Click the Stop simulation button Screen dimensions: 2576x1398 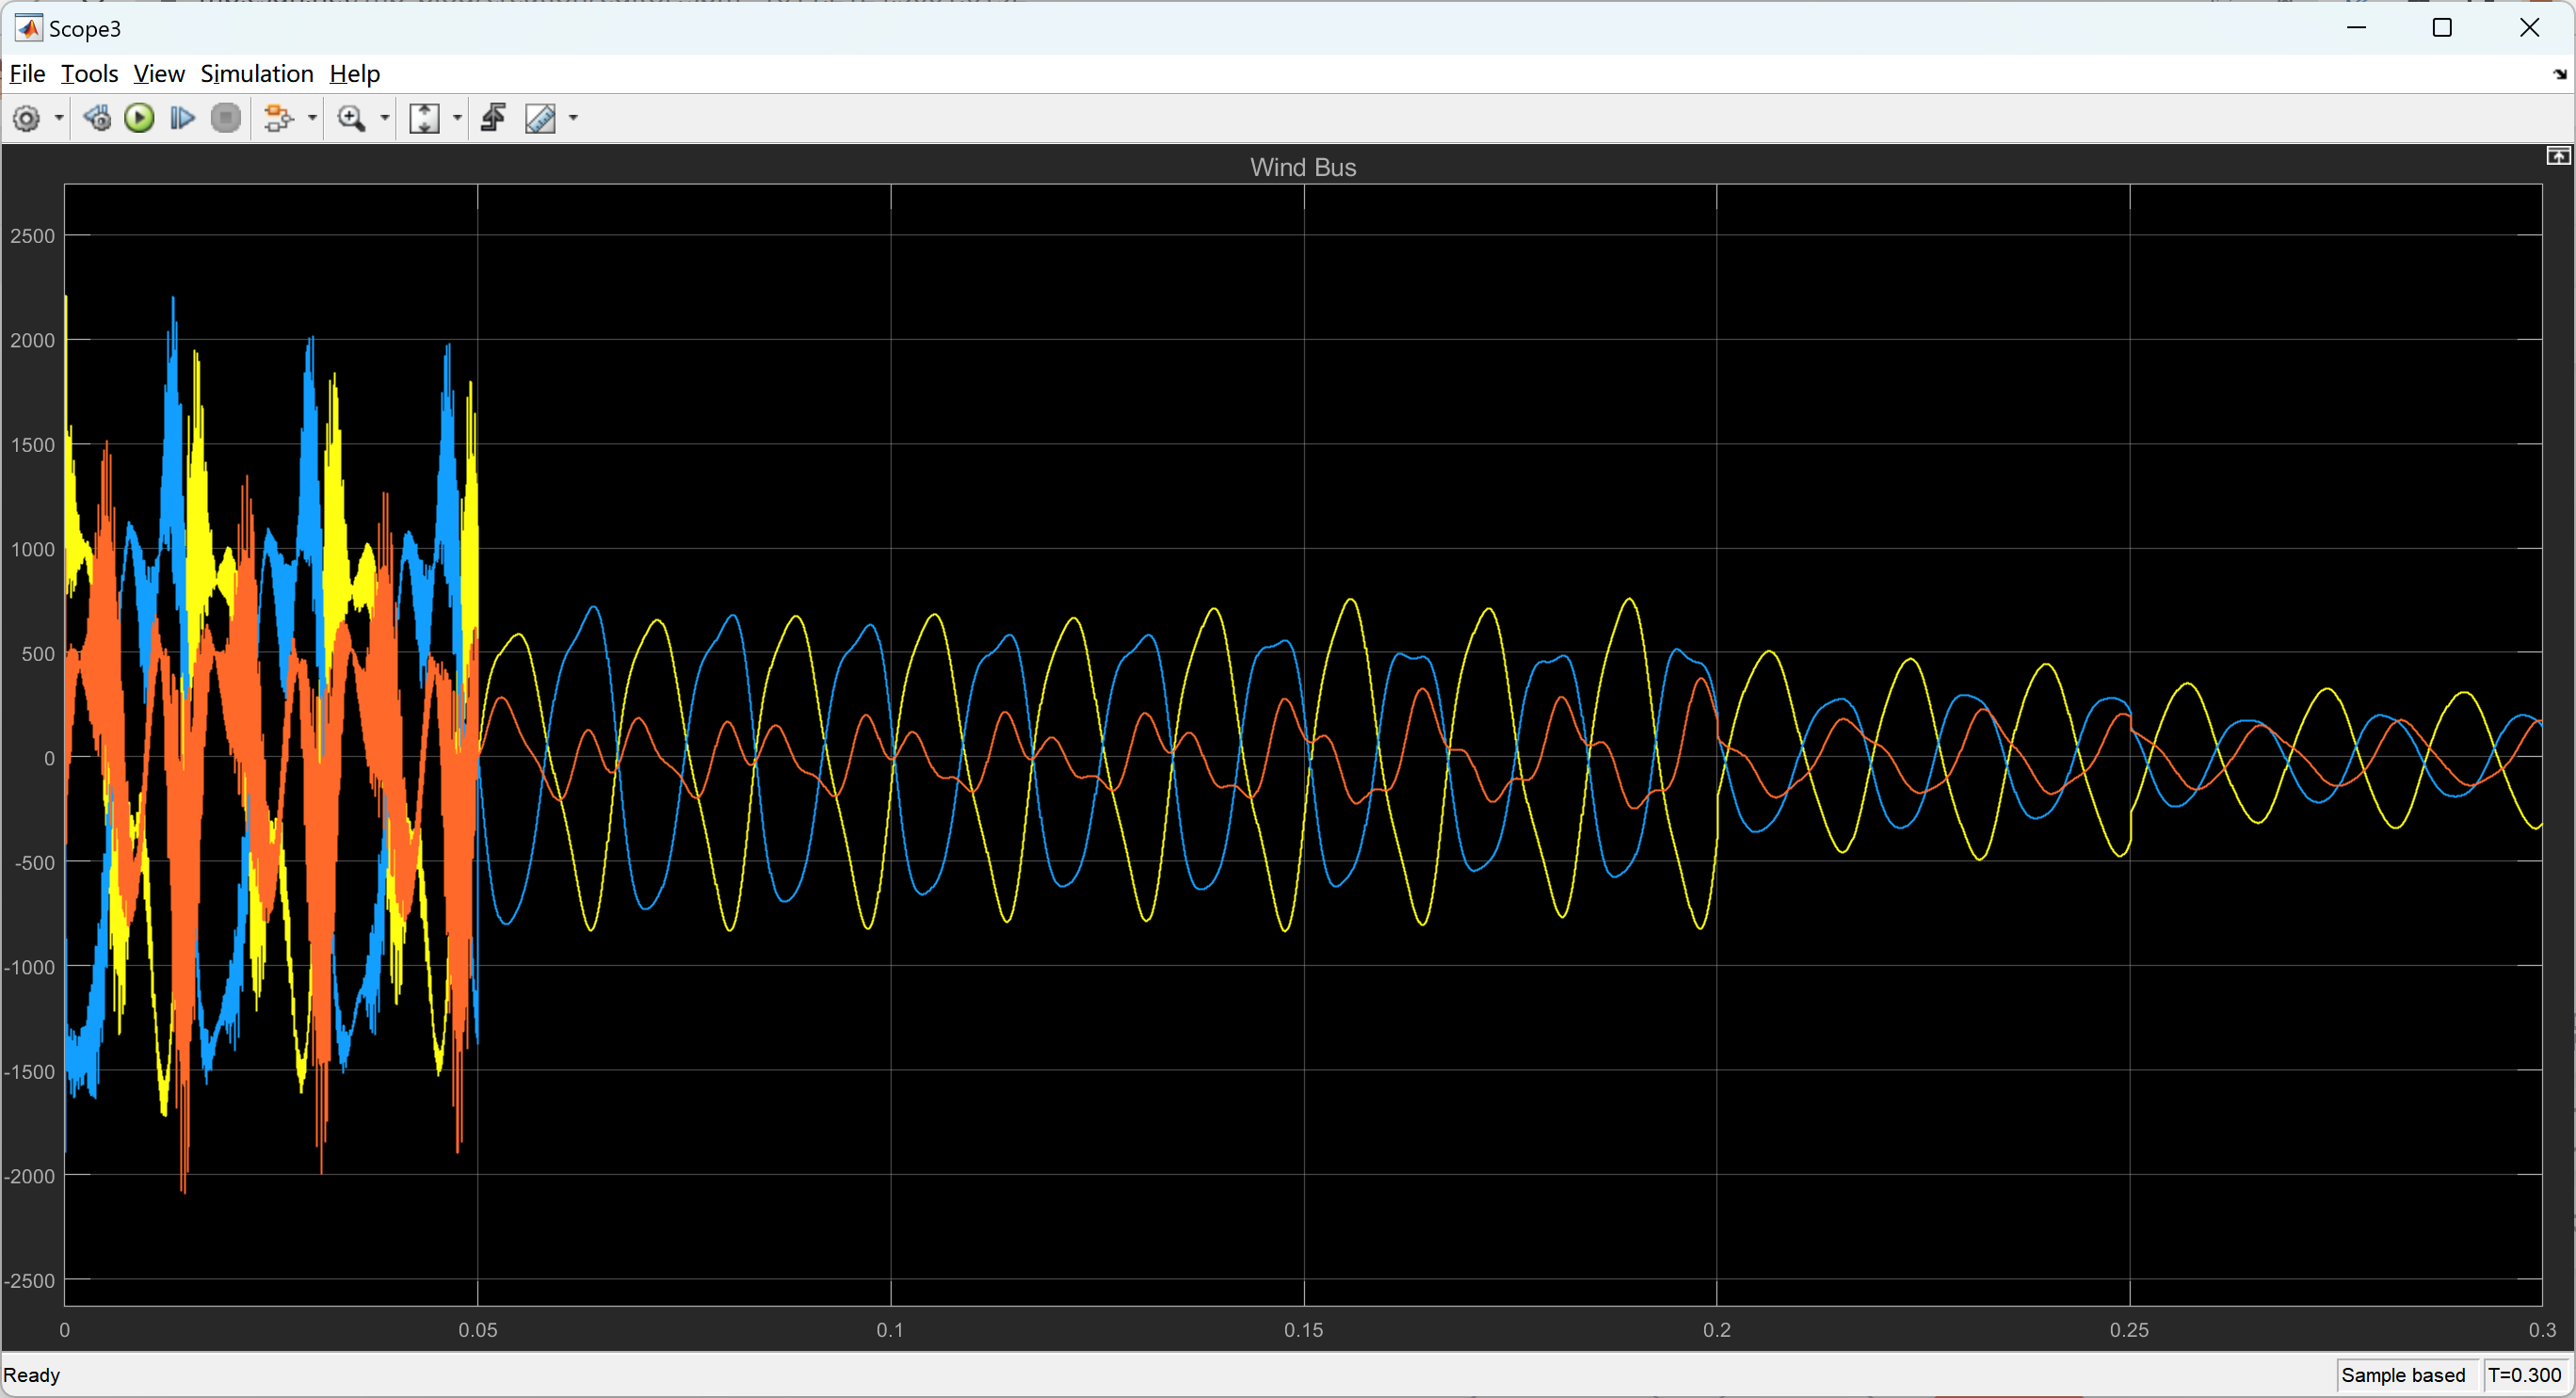click(x=226, y=118)
